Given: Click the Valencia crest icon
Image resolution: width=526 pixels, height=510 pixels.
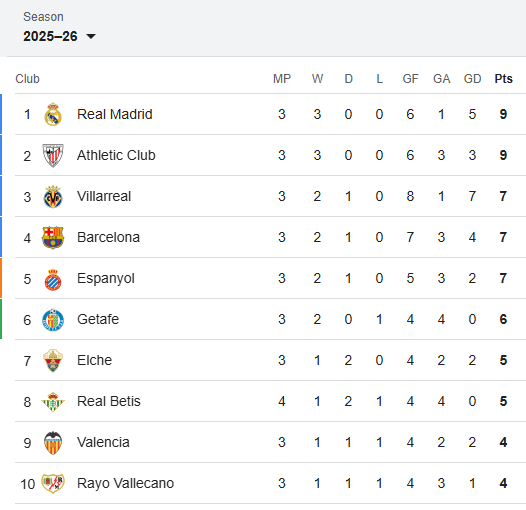Looking at the screenshot, I should (x=53, y=443).
